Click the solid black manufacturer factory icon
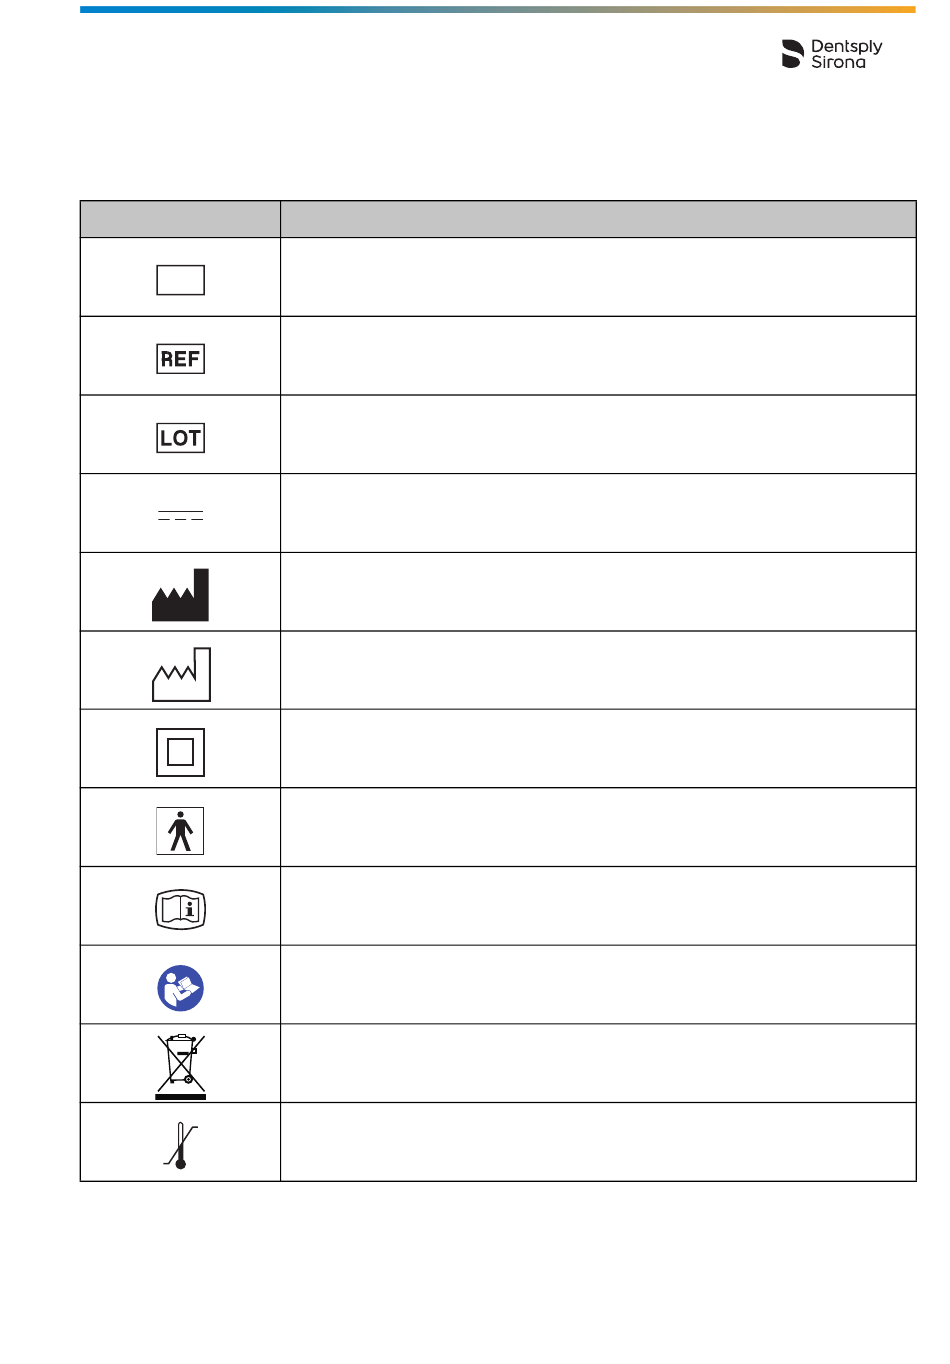 click(x=181, y=595)
